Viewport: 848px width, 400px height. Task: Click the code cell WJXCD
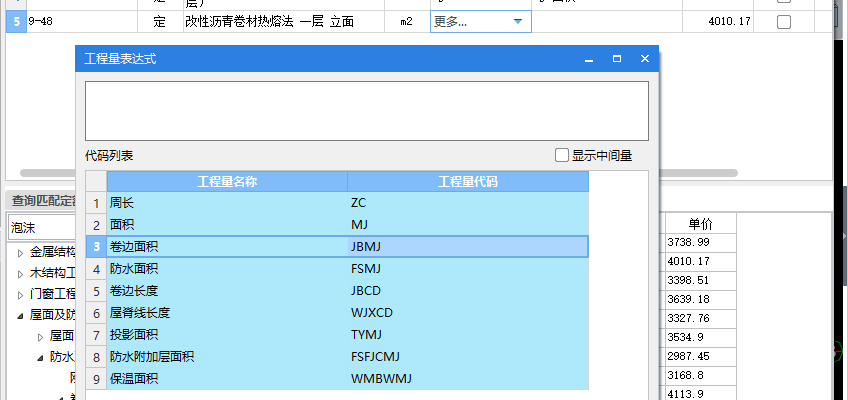tap(468, 313)
